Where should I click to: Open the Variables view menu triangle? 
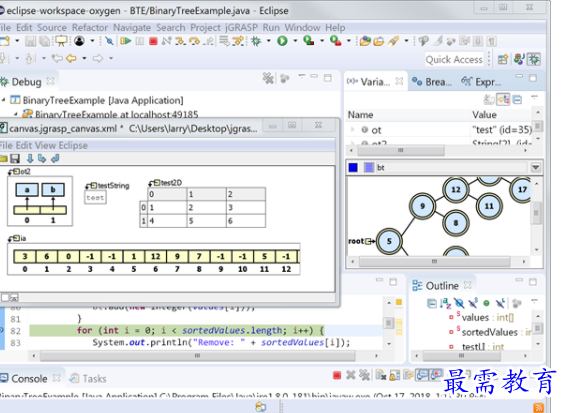click(x=534, y=97)
